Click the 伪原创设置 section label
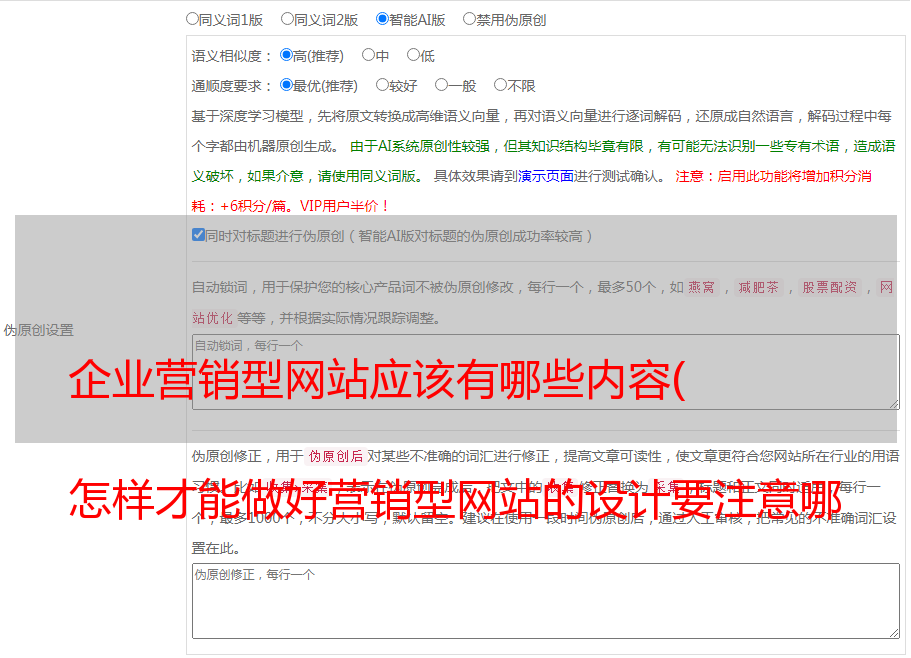911x658 pixels. pos(39,330)
